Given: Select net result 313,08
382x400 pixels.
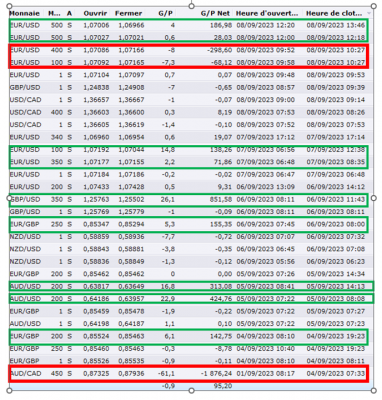Looking at the screenshot, I should (x=221, y=286).
